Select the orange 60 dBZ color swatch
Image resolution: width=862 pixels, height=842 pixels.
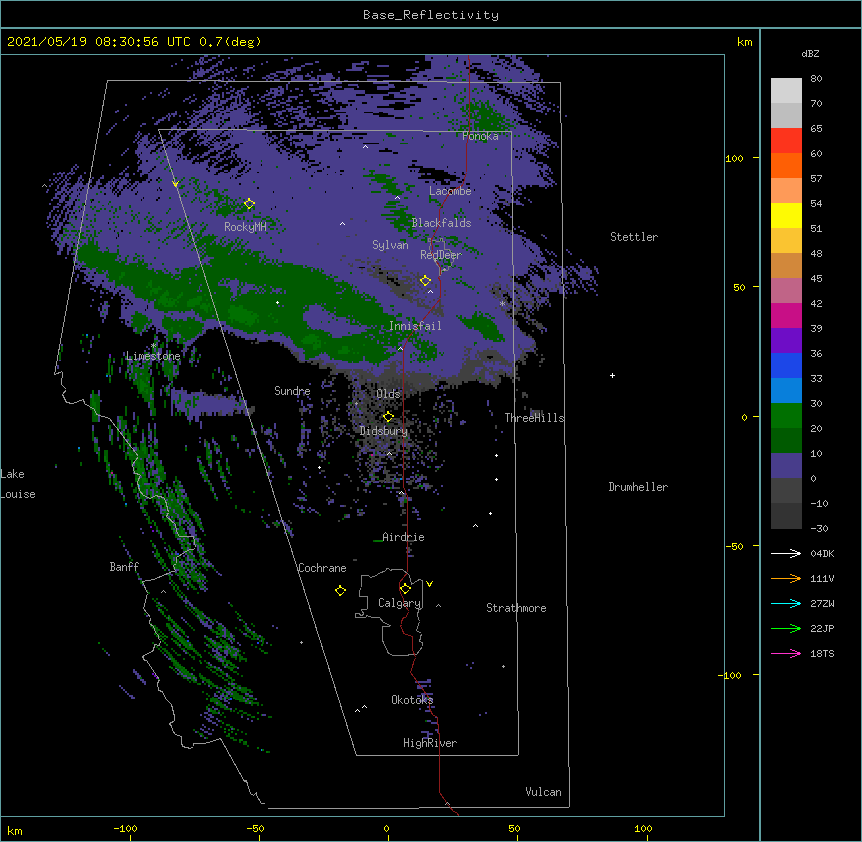pos(786,165)
